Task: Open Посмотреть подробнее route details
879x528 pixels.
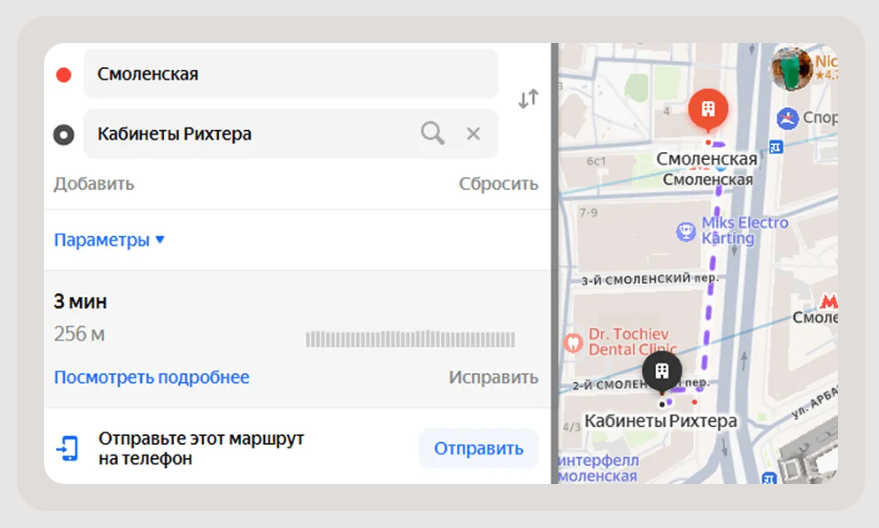Action: pyautogui.click(x=151, y=377)
